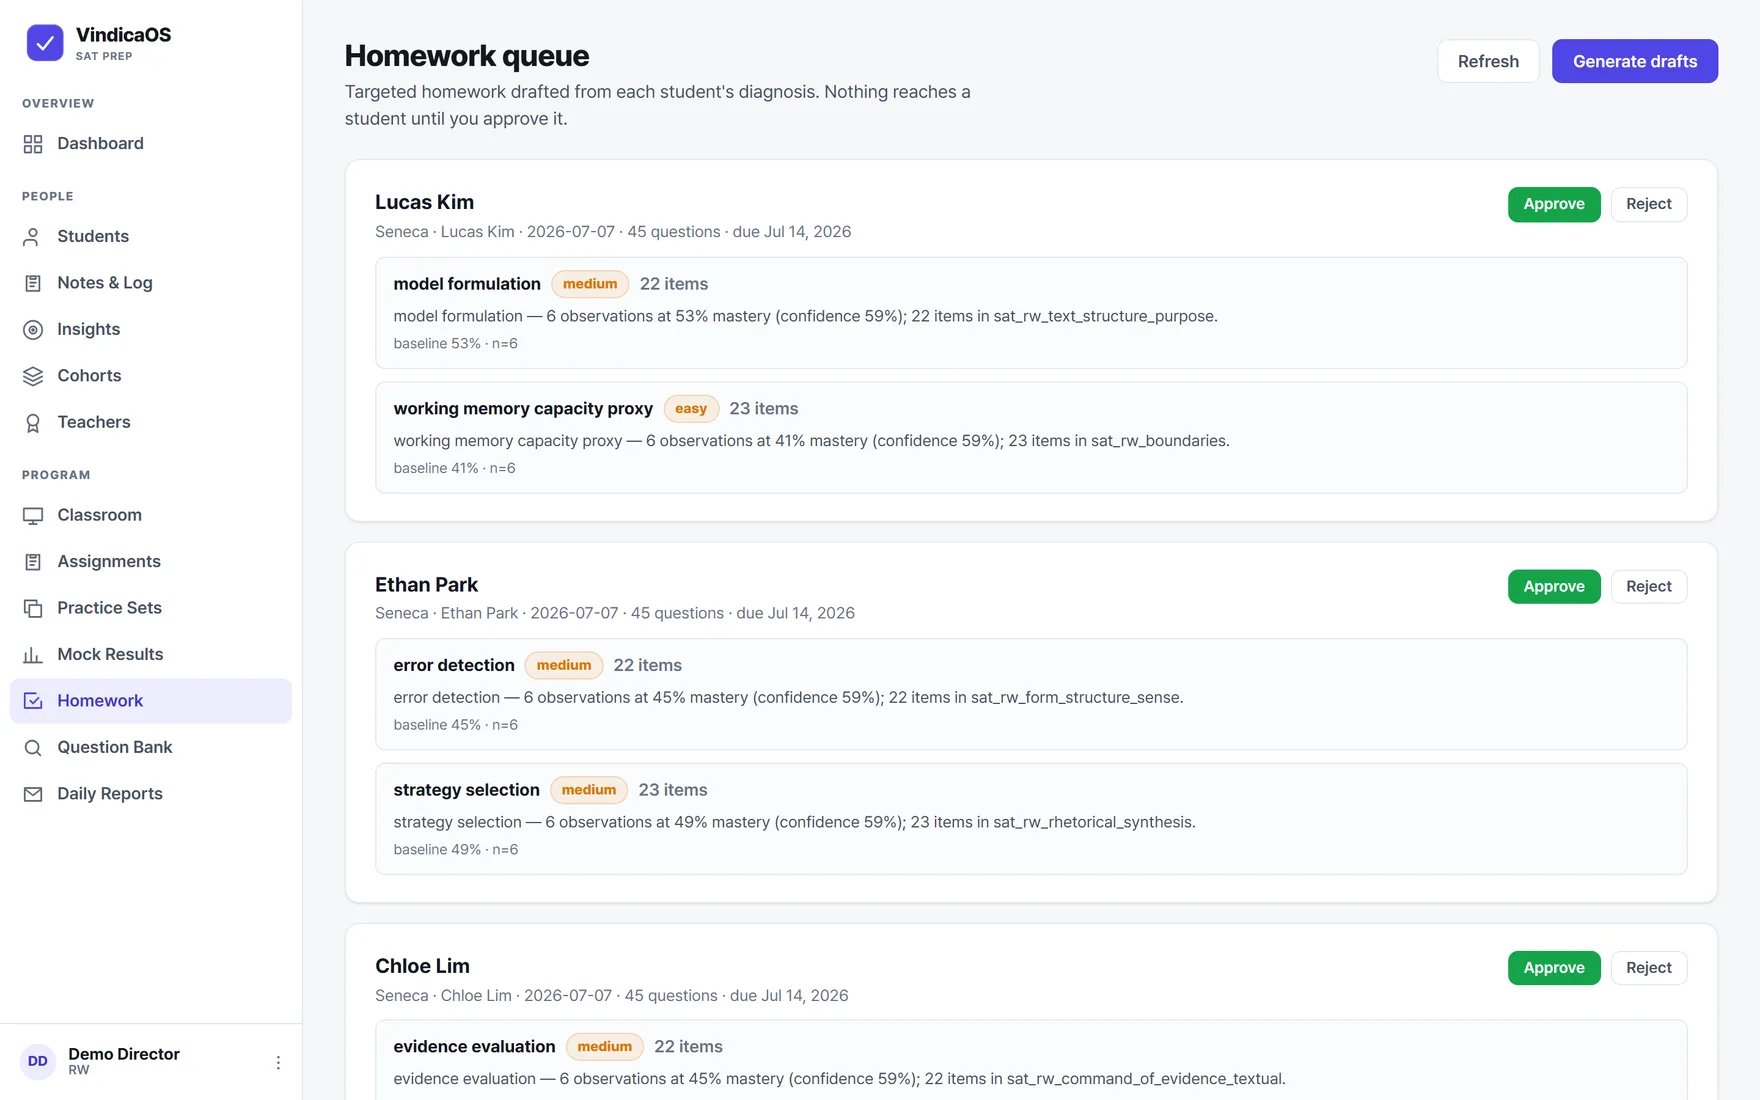Image resolution: width=1760 pixels, height=1100 pixels.
Task: Click the 'baseline 45% · n=6' text
Action: point(455,725)
